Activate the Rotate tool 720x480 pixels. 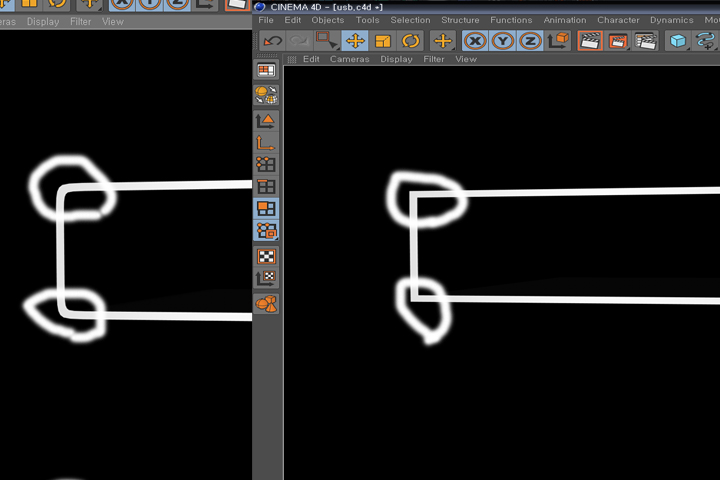coord(410,41)
